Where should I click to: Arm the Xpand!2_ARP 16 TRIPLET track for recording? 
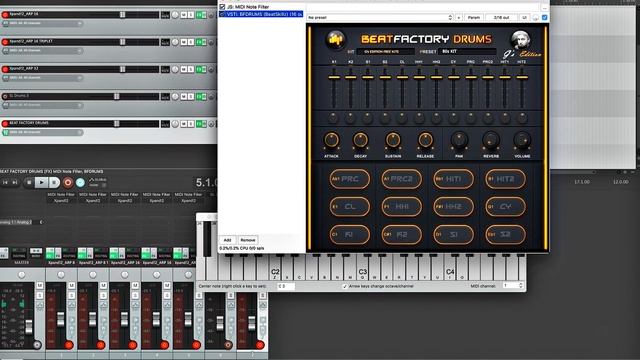[x=5, y=42]
